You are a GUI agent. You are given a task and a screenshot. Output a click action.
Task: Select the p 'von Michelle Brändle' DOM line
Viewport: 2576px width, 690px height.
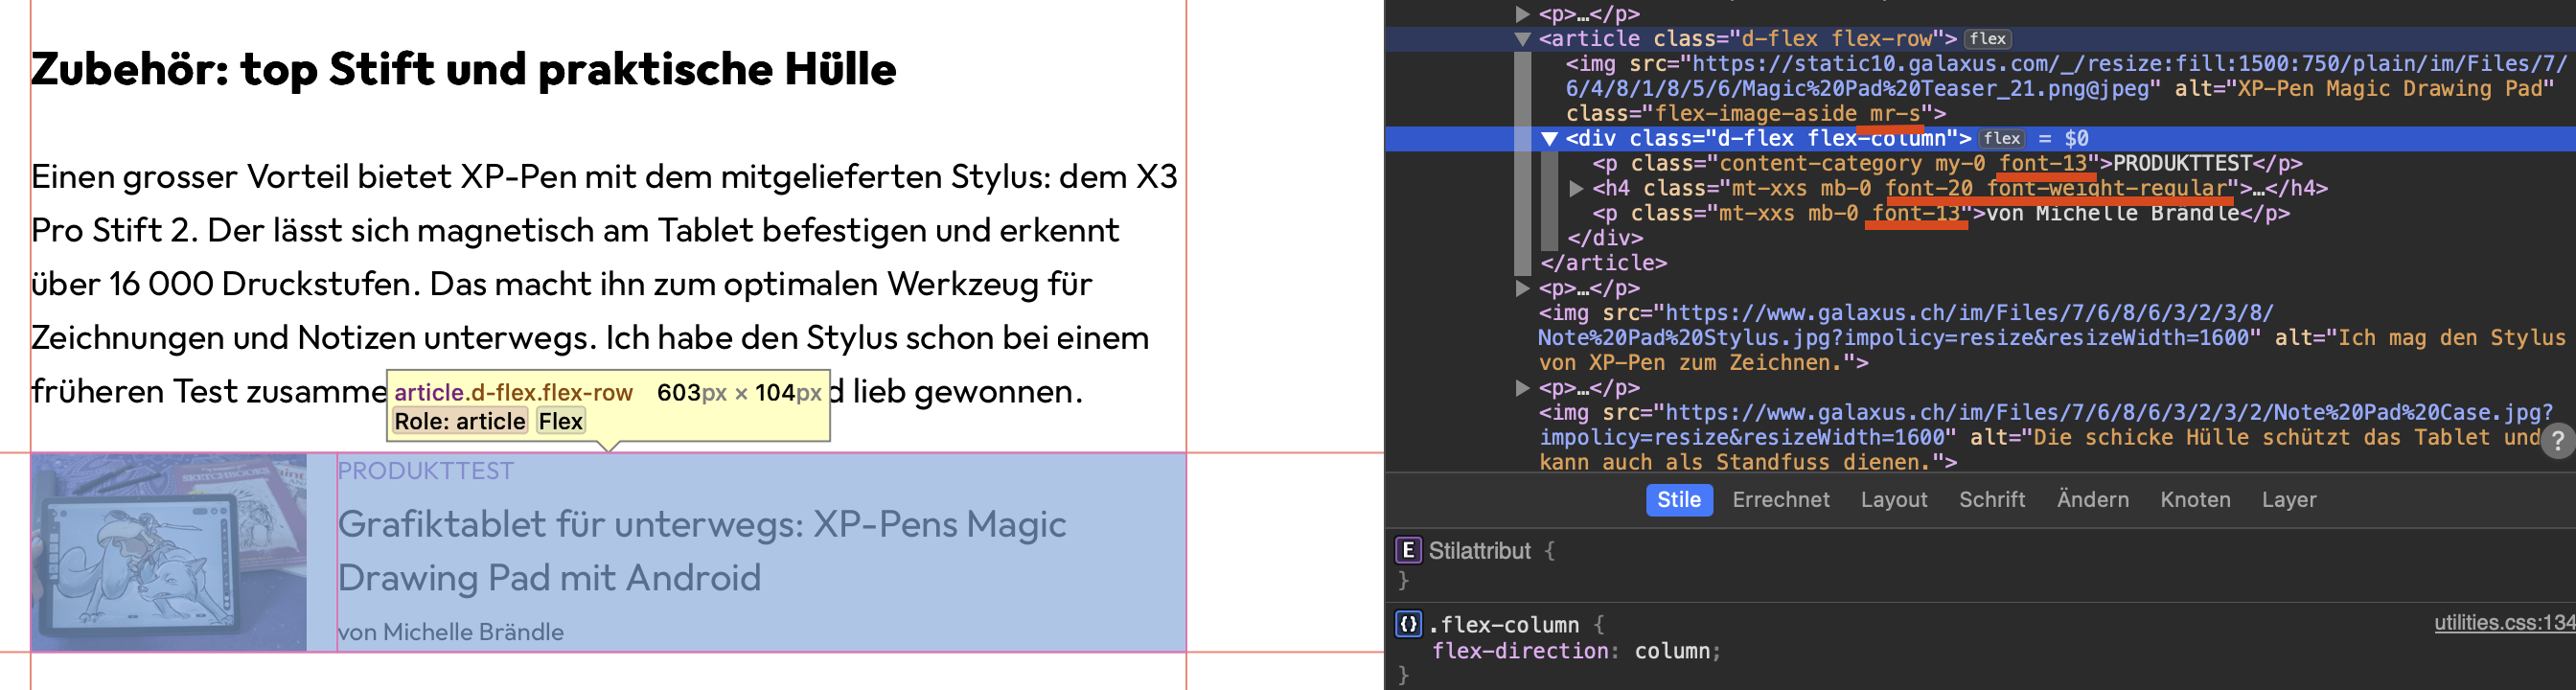click(x=1940, y=214)
